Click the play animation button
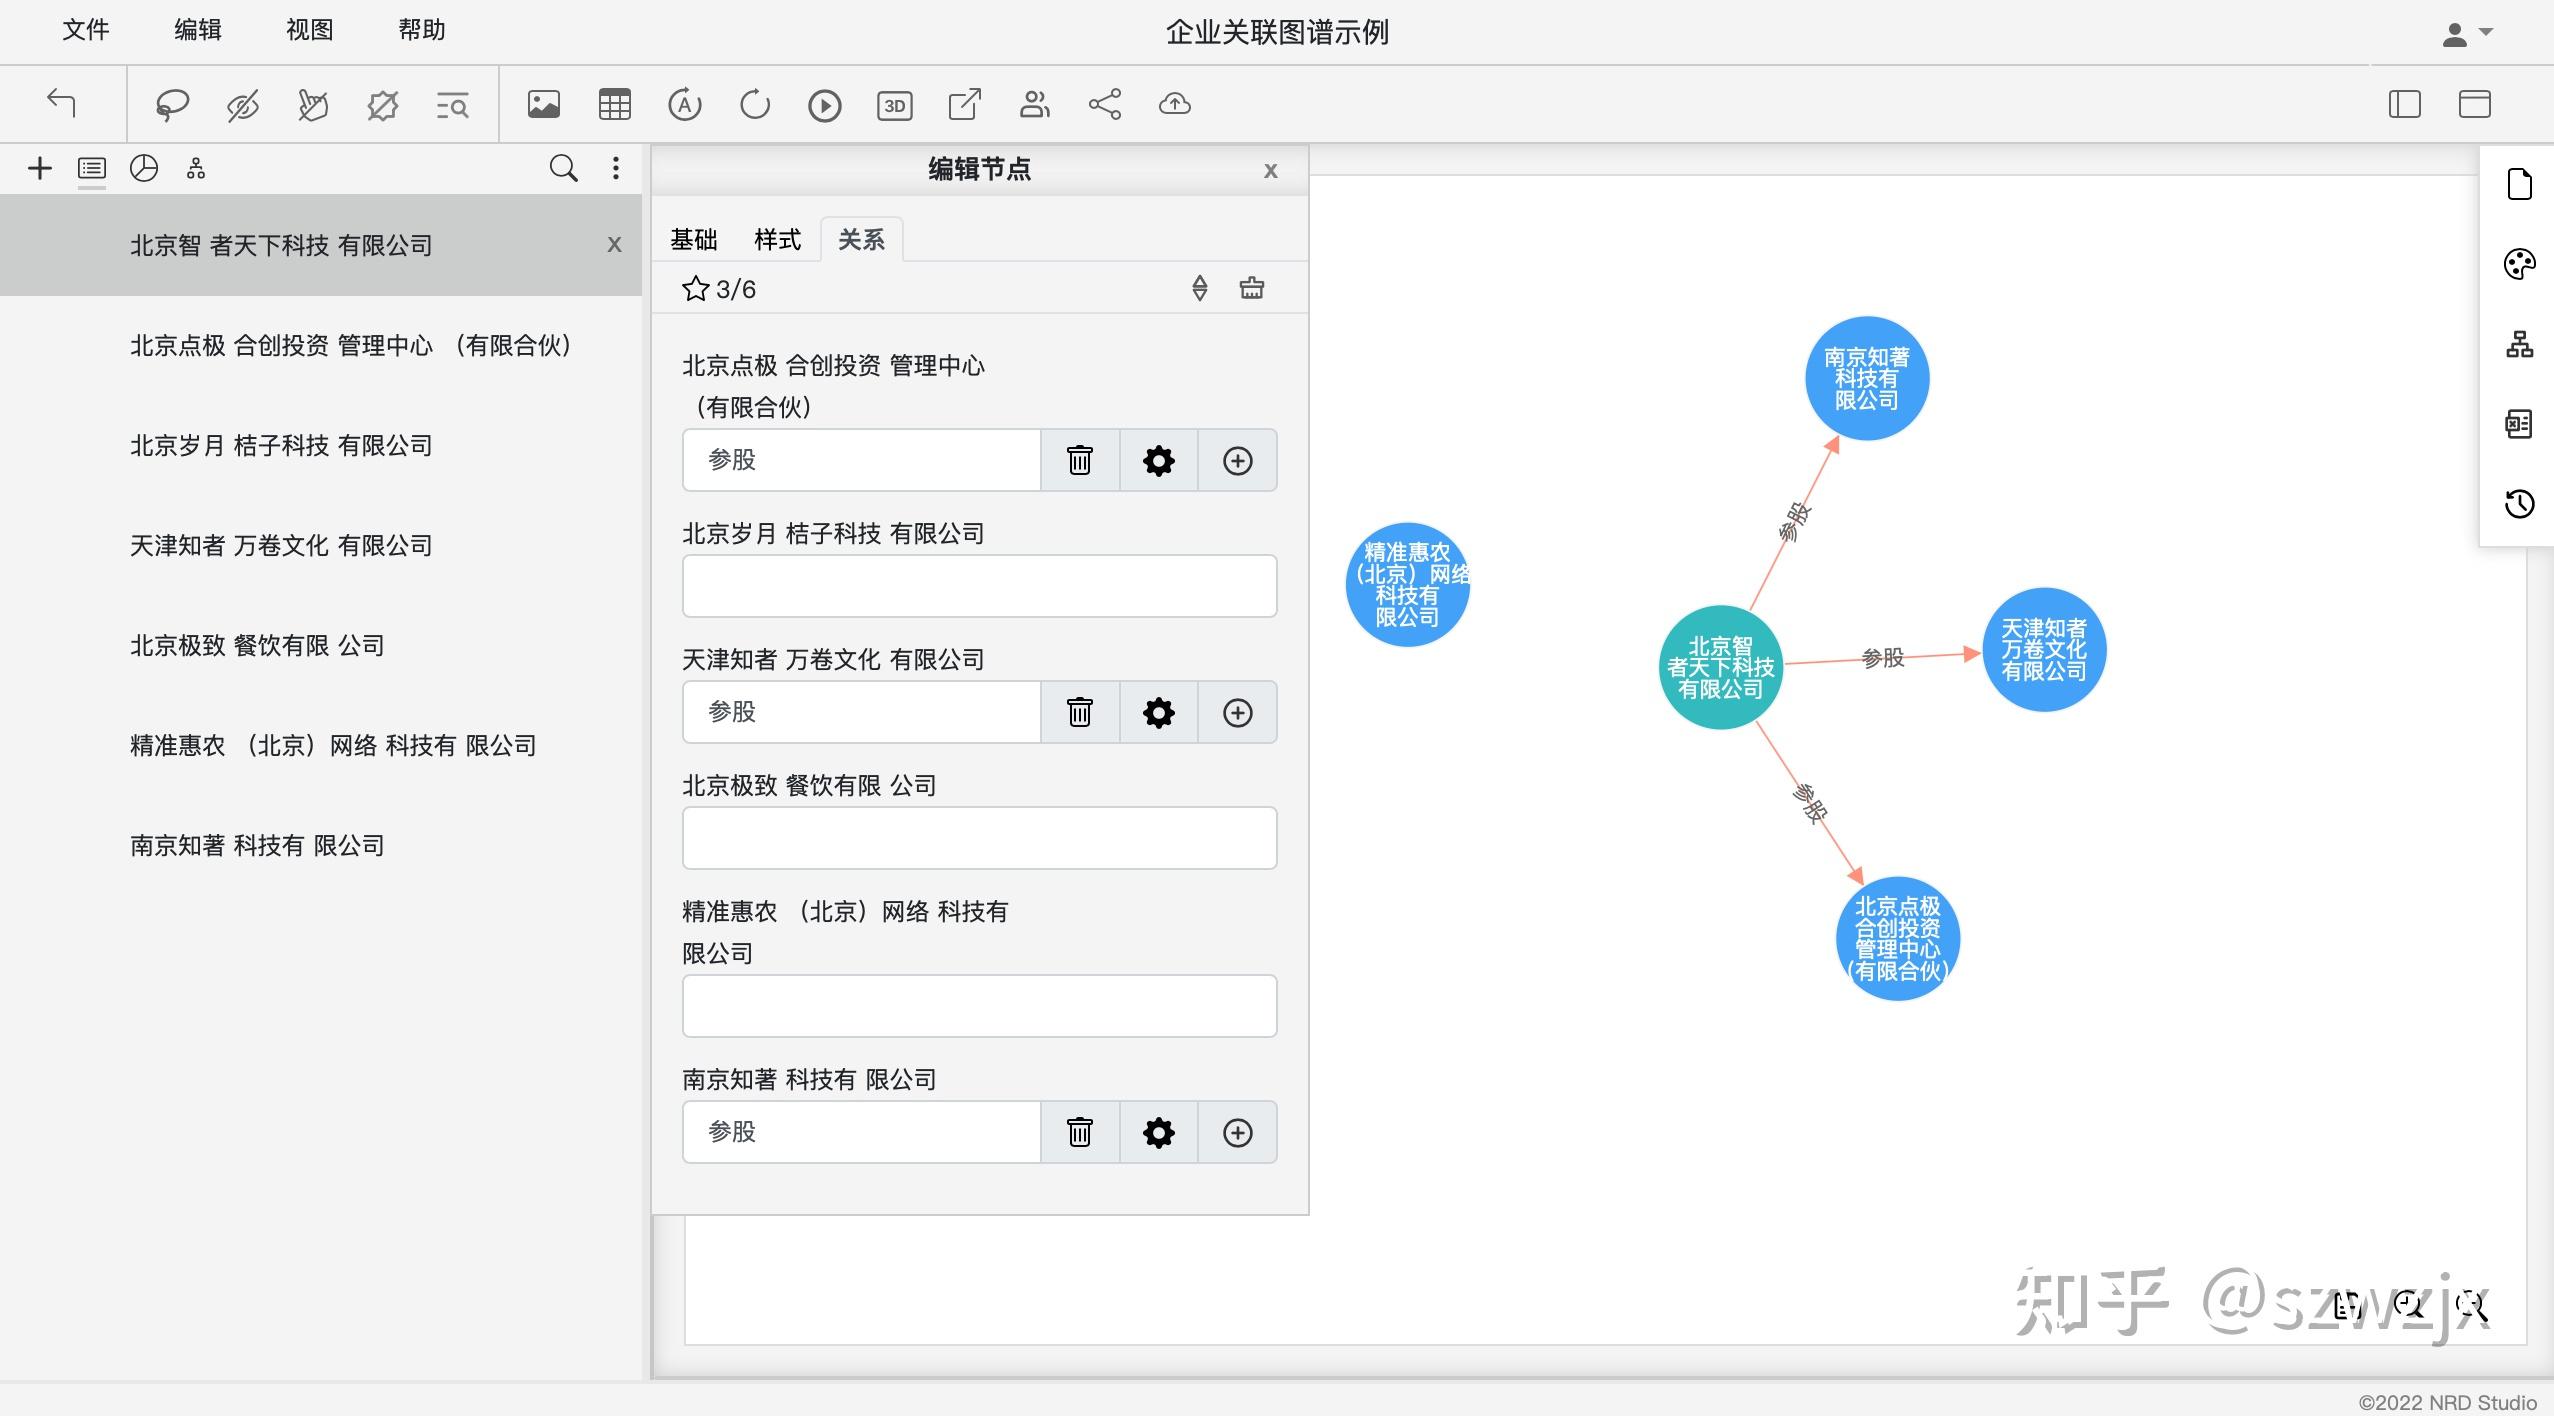 [824, 105]
